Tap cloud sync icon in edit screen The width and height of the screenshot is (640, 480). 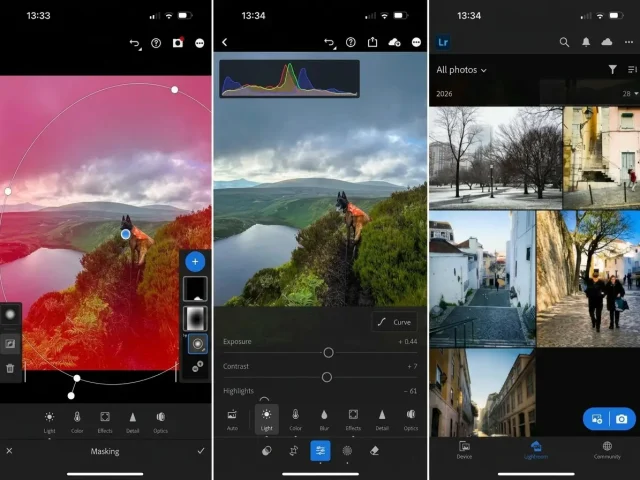point(394,42)
